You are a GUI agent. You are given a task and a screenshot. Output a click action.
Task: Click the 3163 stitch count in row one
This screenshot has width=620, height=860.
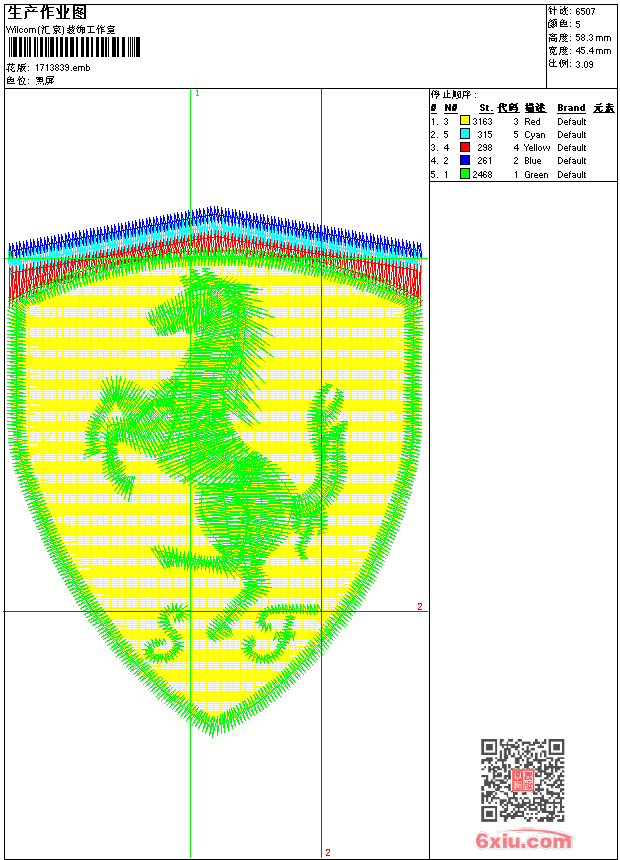[x=483, y=122]
